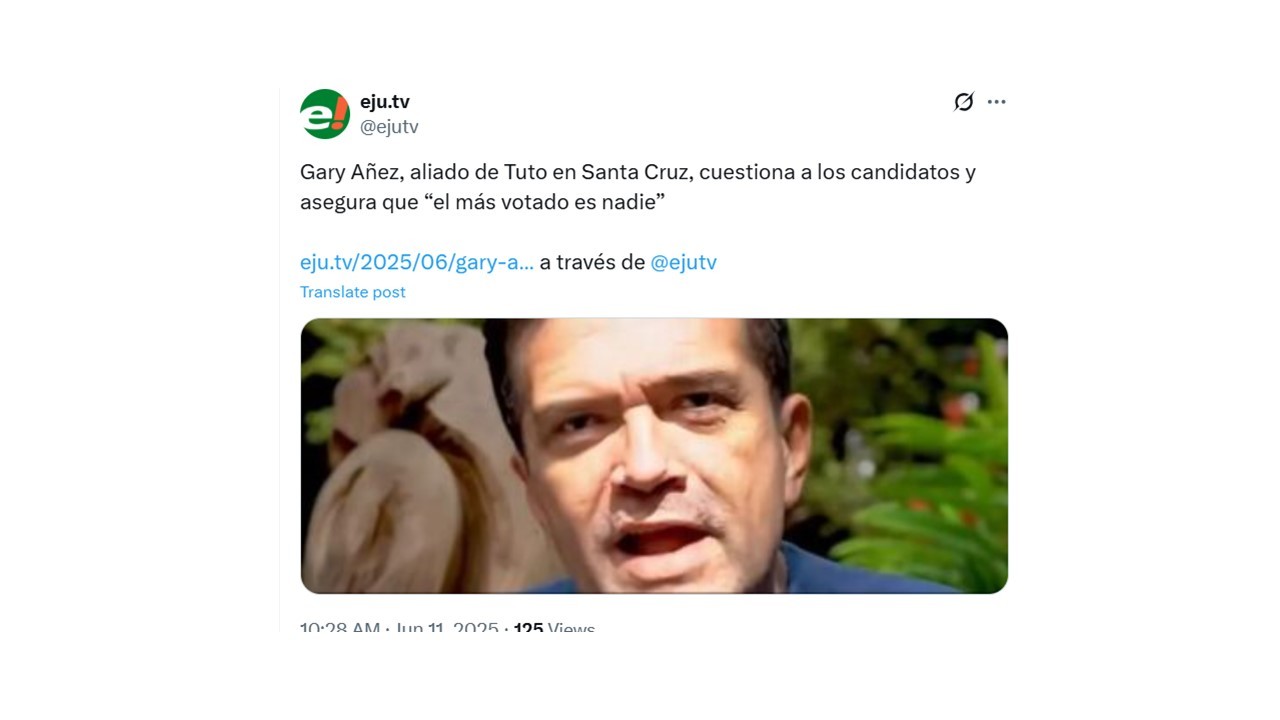1280x720 pixels.
Task: Select the Jun 11, 2025 date
Action: [x=447, y=628]
